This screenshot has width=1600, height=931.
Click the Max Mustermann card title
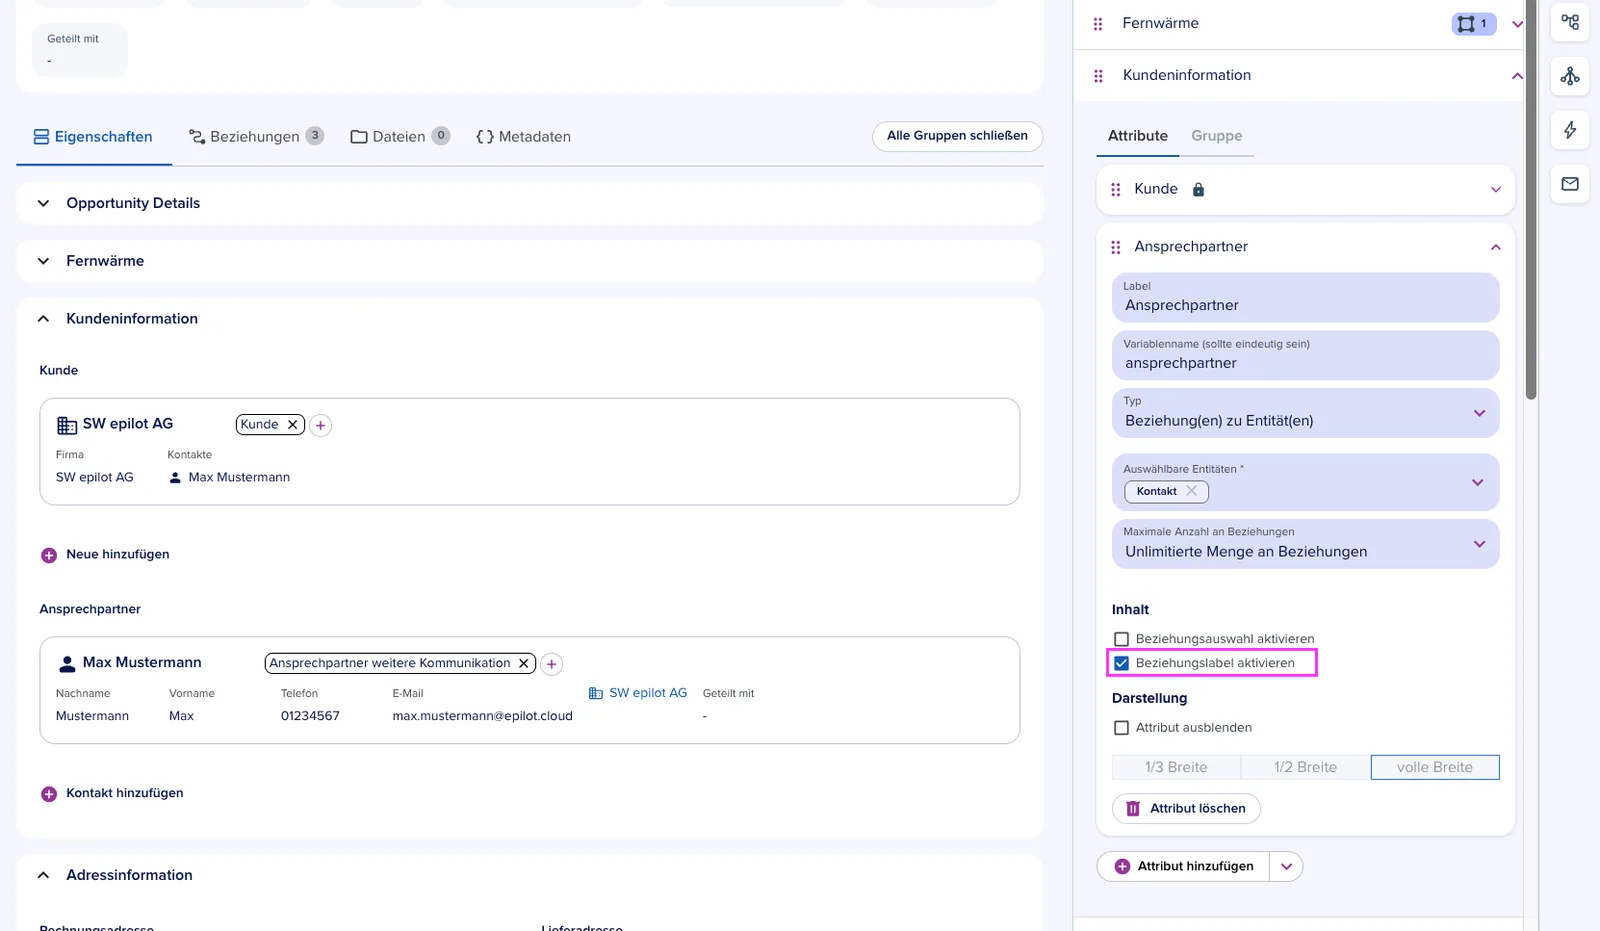142,663
